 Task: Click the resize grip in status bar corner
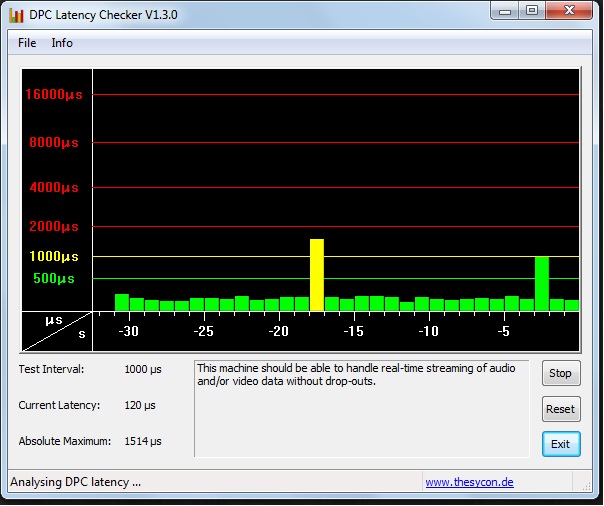pos(586,486)
